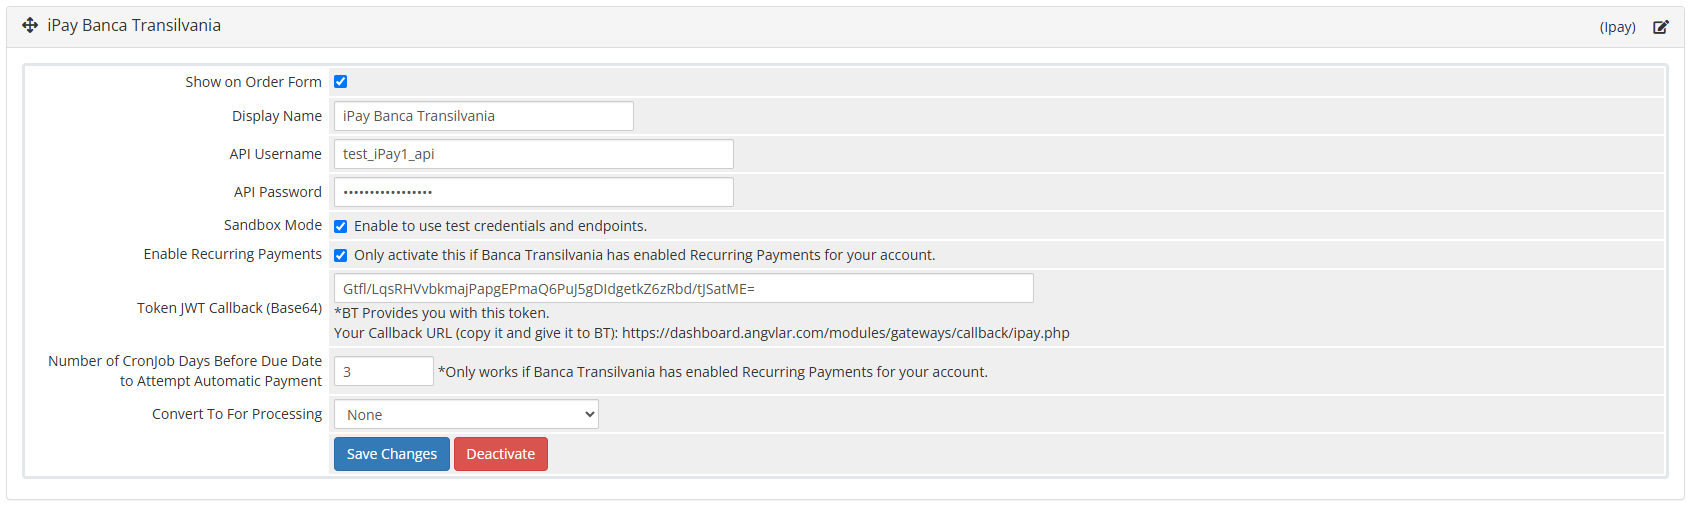
Task: Select the API Password field
Action: [534, 192]
